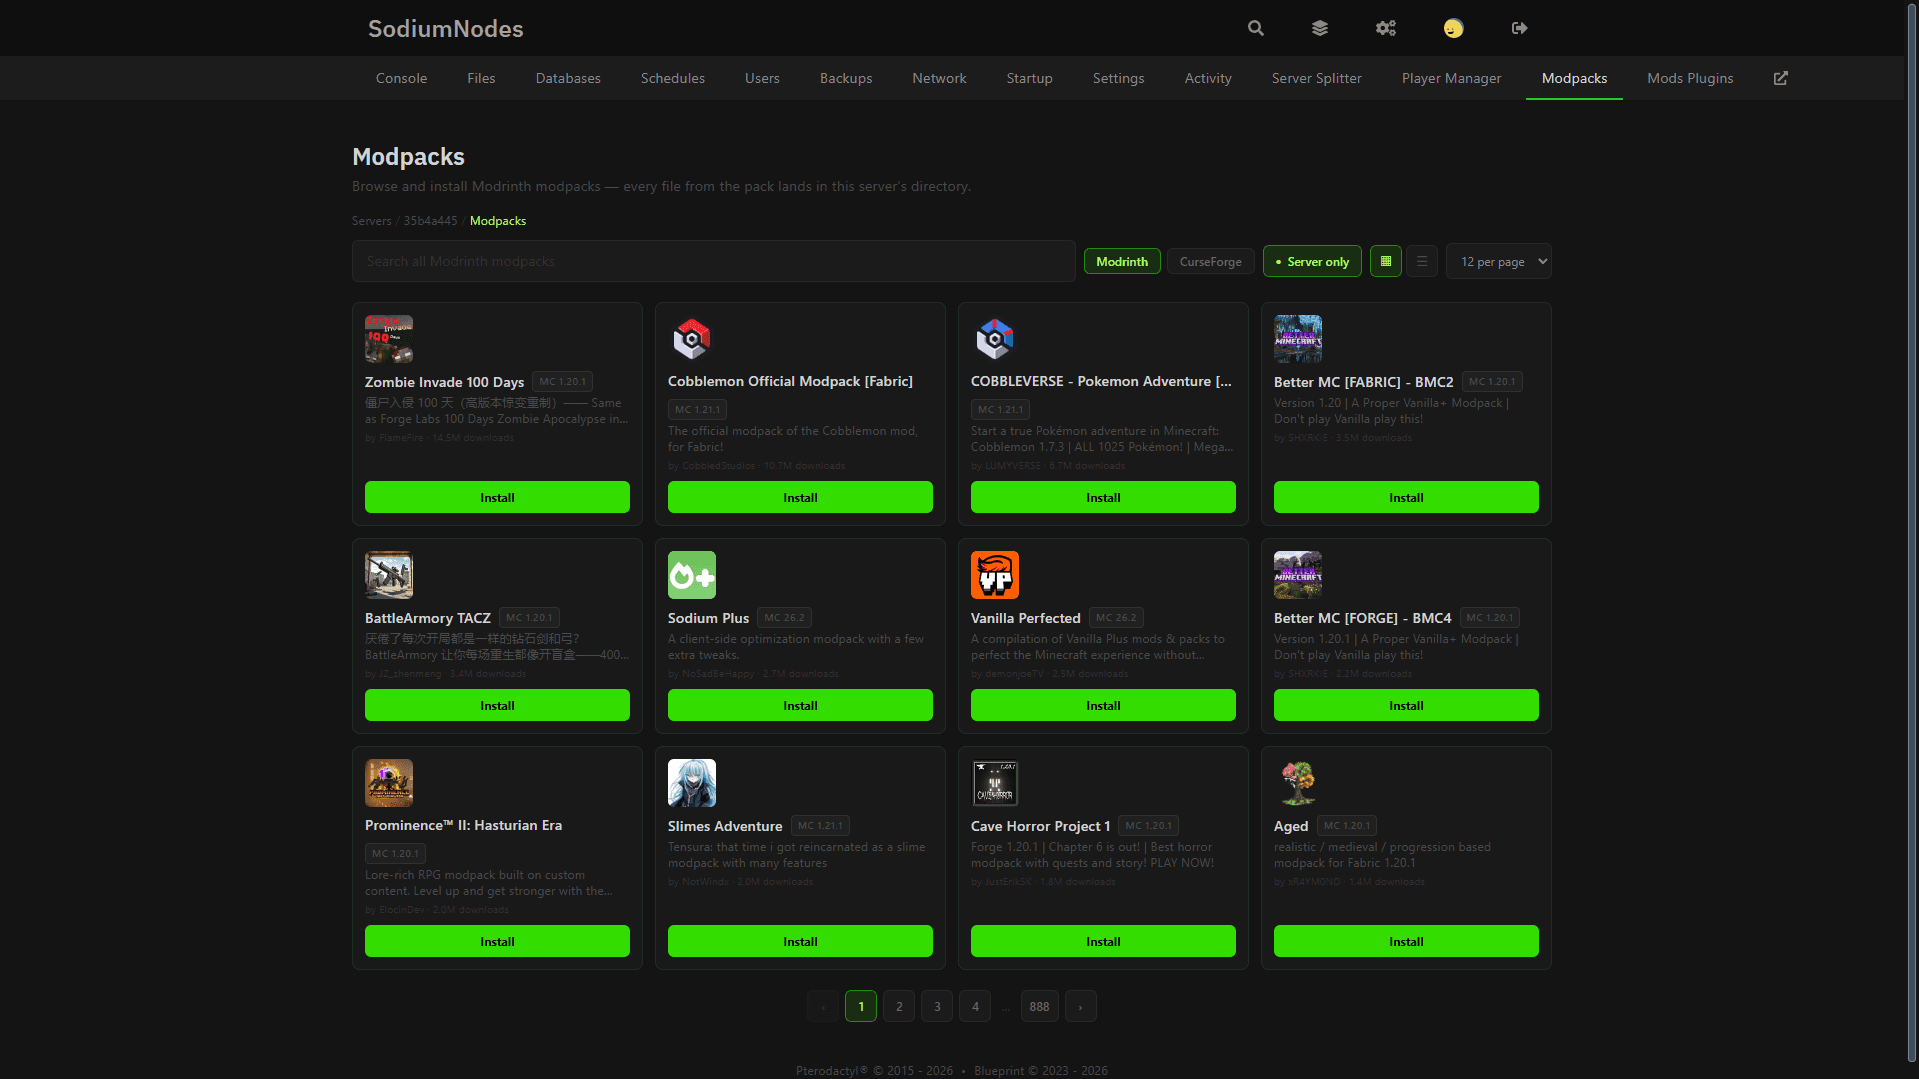
Task: Open the user avatar account icon
Action: click(x=1453, y=28)
